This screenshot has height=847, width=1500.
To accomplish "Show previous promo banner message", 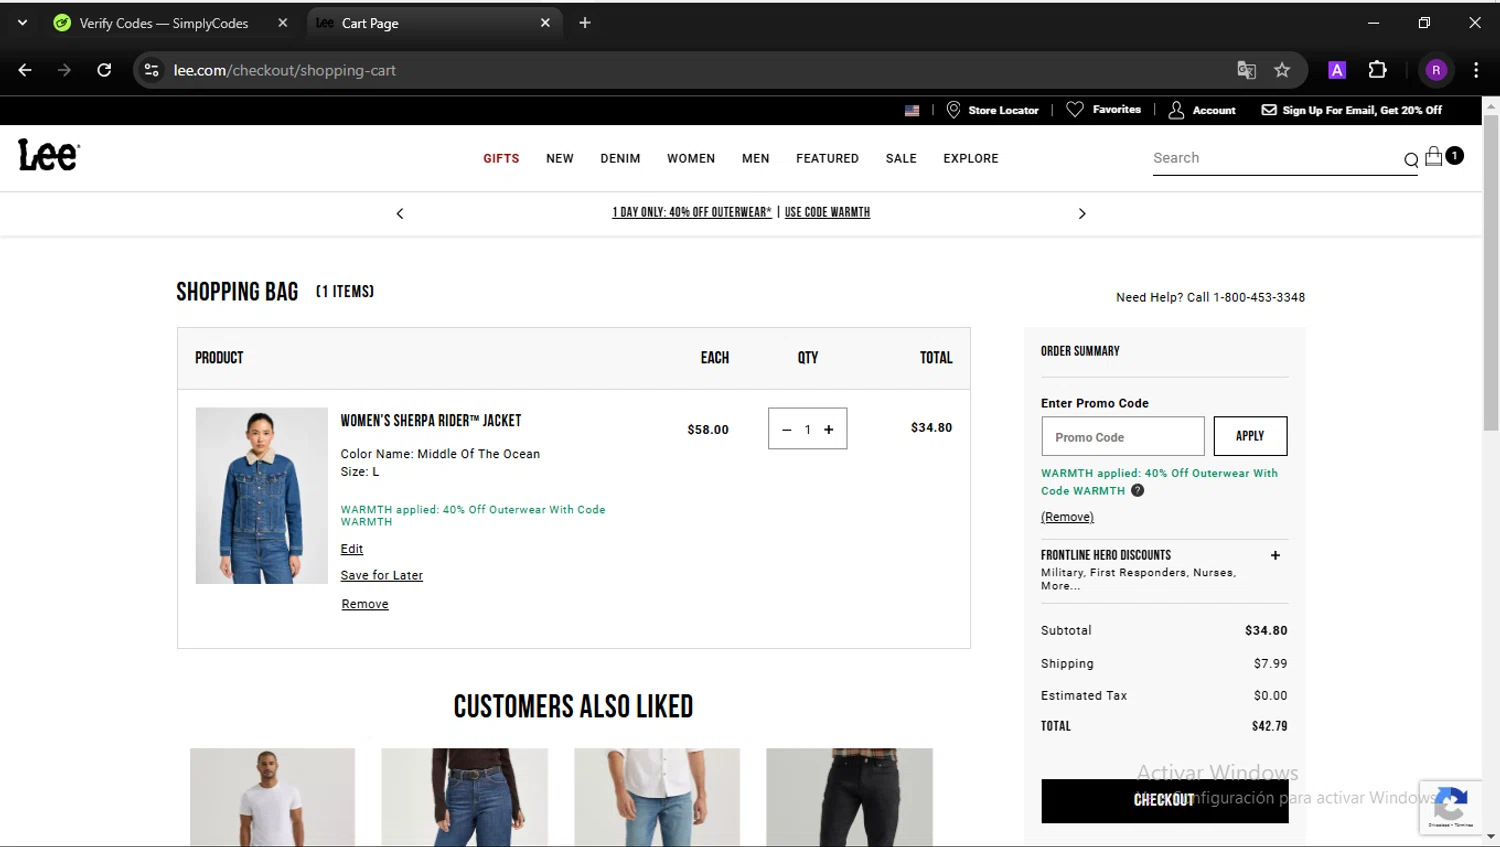I will (400, 213).
